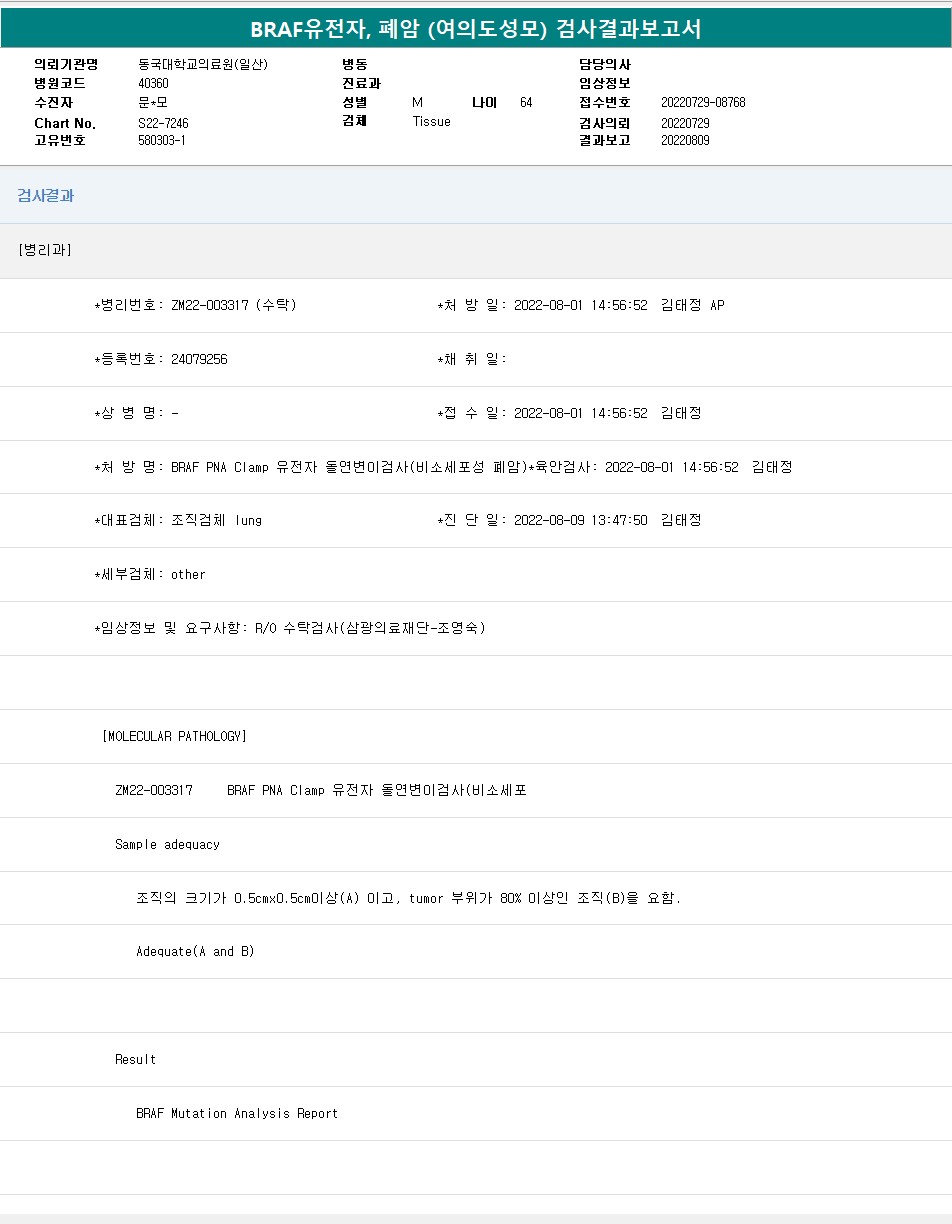Click the '검사결과' section heading

point(46,195)
